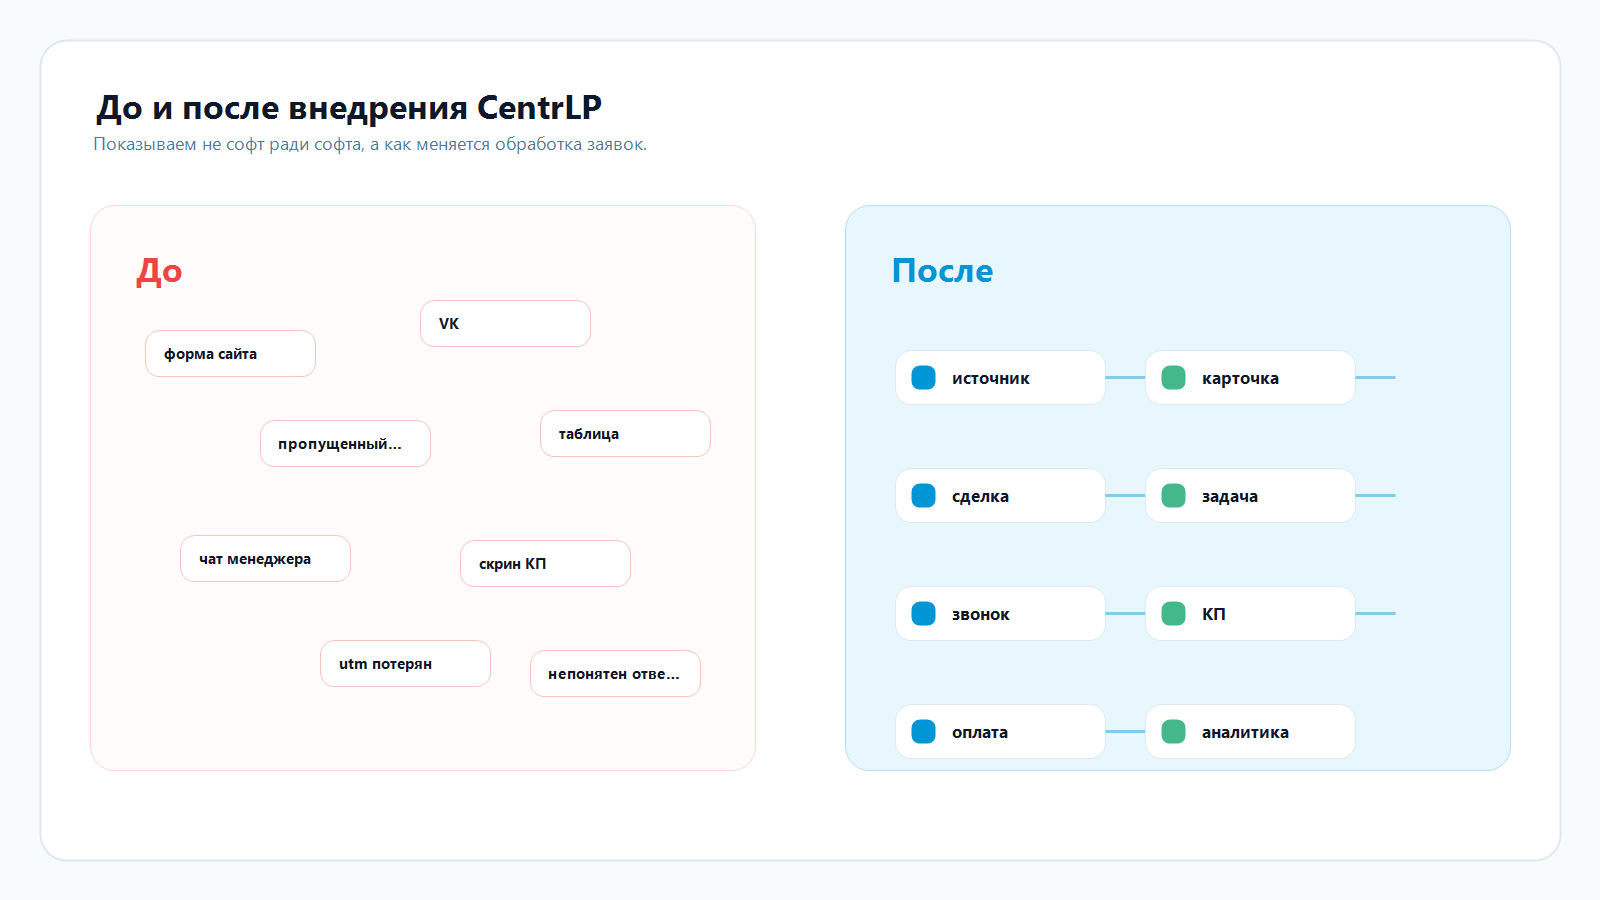Click the пропущенный… chip

(x=345, y=444)
